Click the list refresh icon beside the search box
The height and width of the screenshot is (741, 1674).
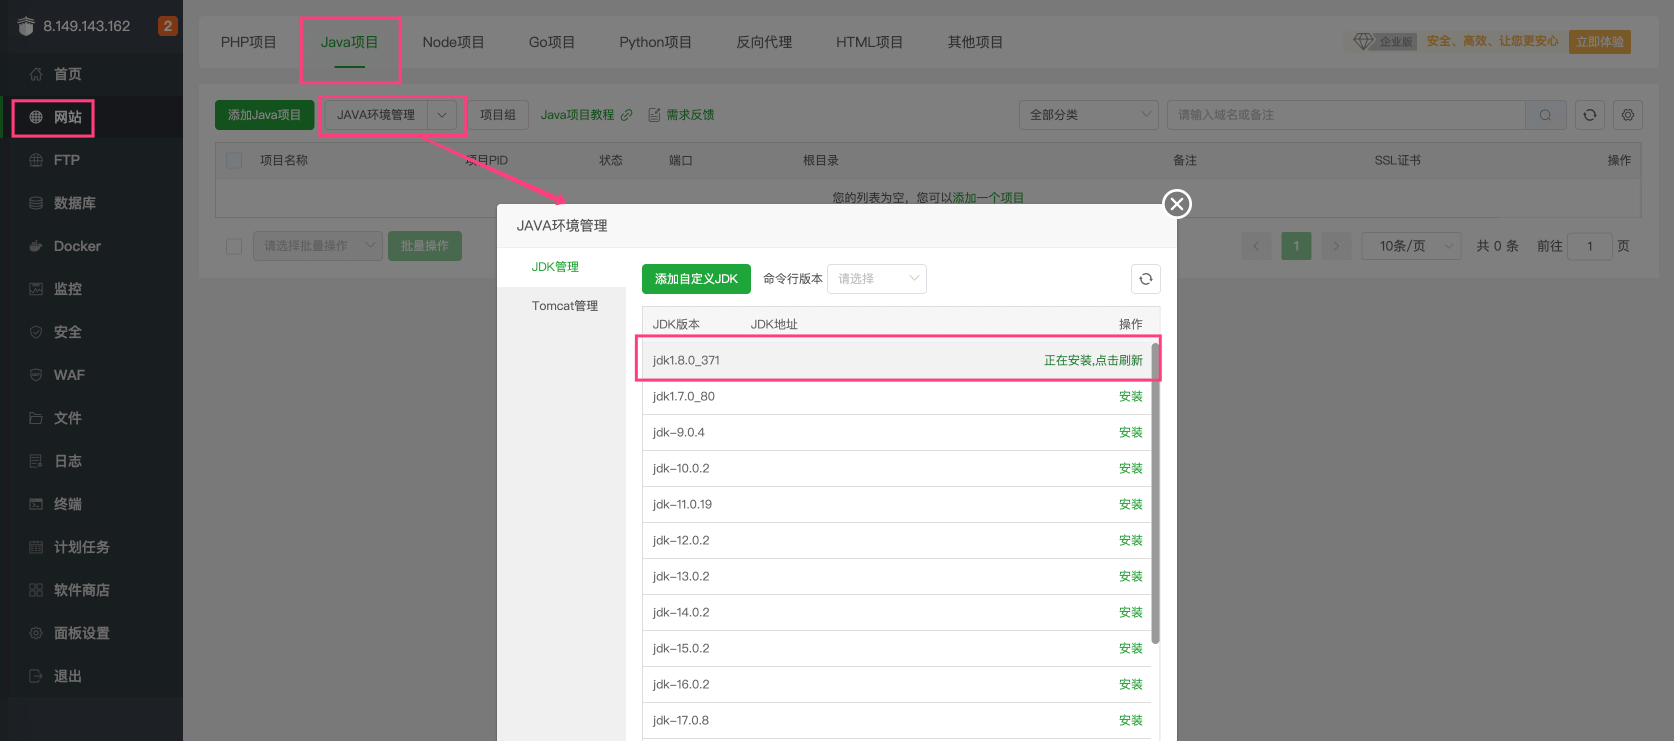click(1589, 115)
